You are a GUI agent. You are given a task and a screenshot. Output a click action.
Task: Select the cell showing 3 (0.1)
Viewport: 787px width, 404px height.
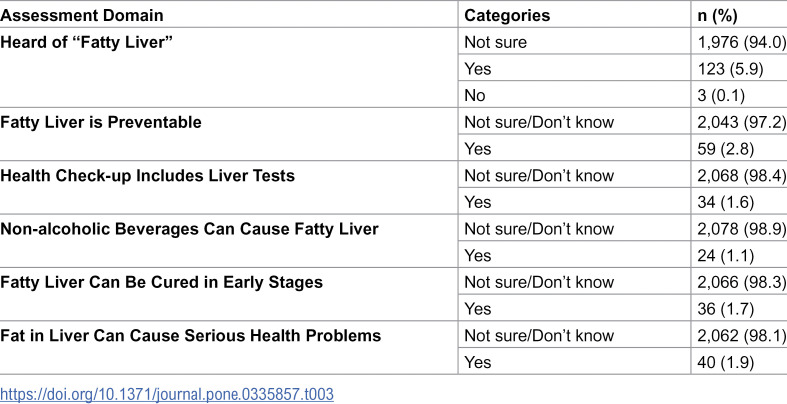pyautogui.click(x=721, y=95)
